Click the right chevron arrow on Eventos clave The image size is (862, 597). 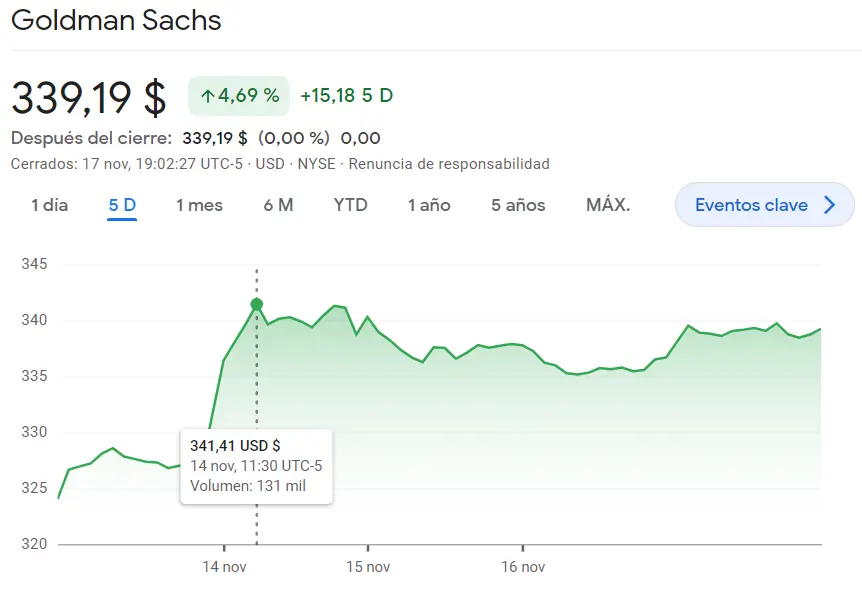pyautogui.click(x=830, y=204)
